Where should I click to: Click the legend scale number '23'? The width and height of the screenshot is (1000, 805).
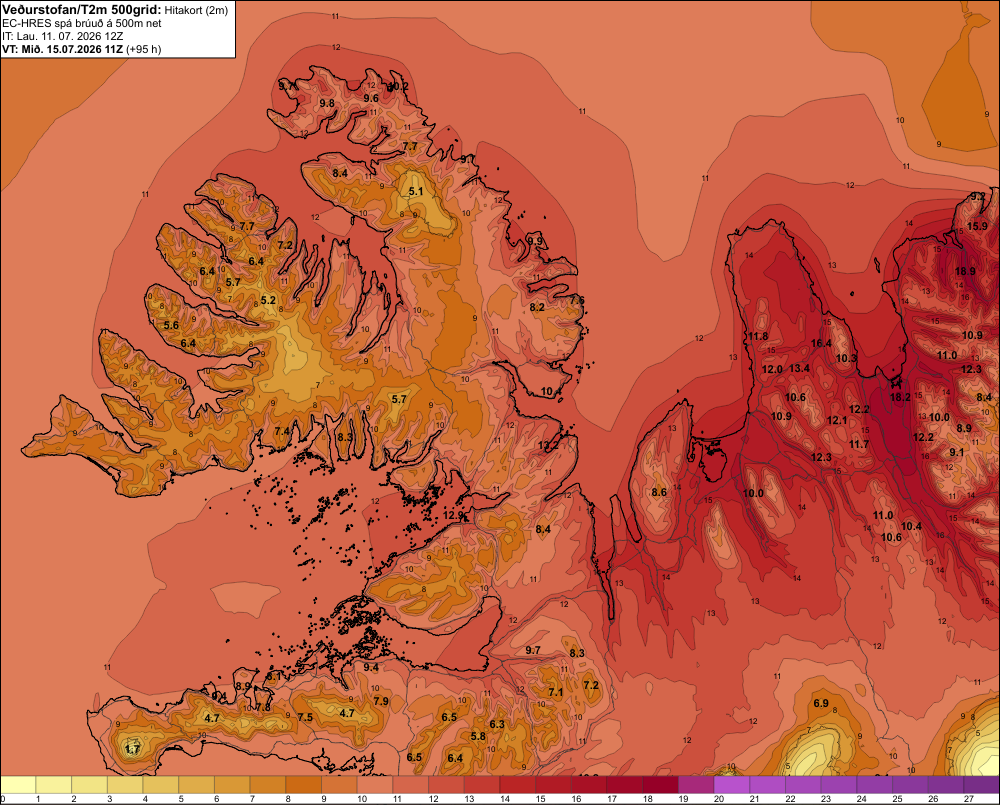point(826,799)
